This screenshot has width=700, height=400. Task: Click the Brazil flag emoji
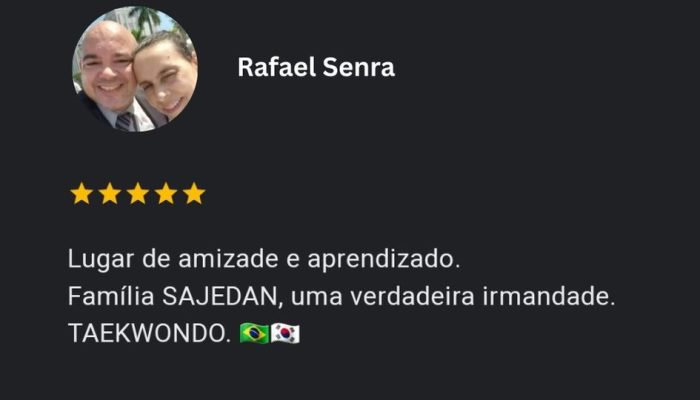tap(254, 333)
